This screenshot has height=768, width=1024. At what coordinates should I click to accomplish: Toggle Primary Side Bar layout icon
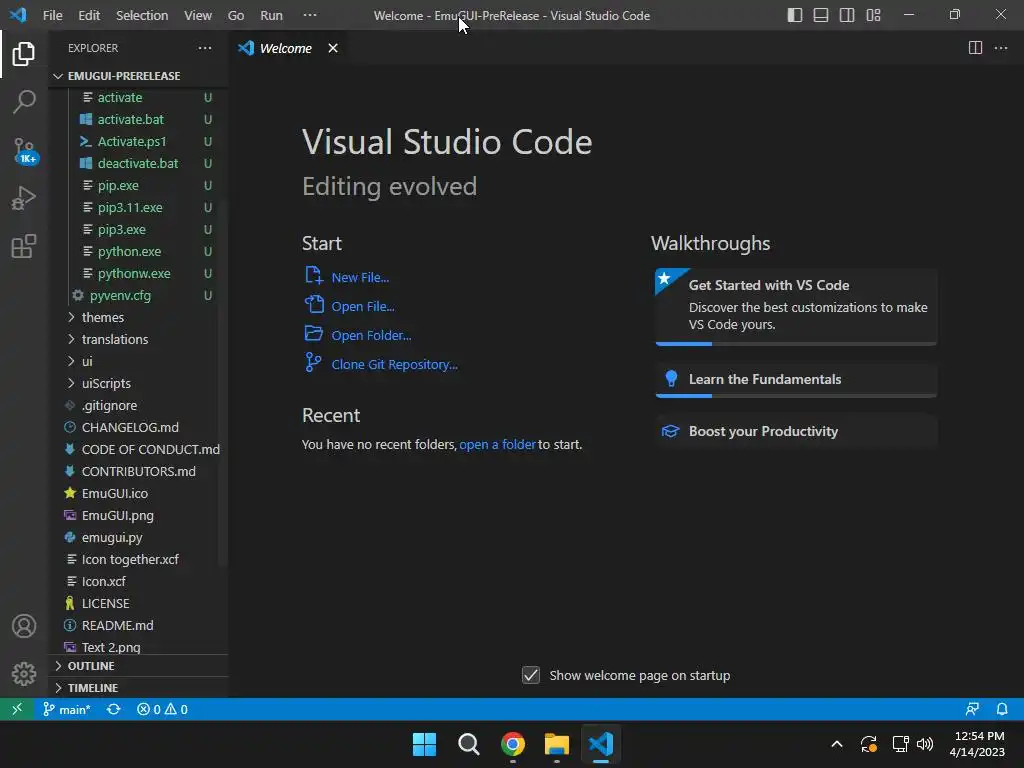pos(795,15)
